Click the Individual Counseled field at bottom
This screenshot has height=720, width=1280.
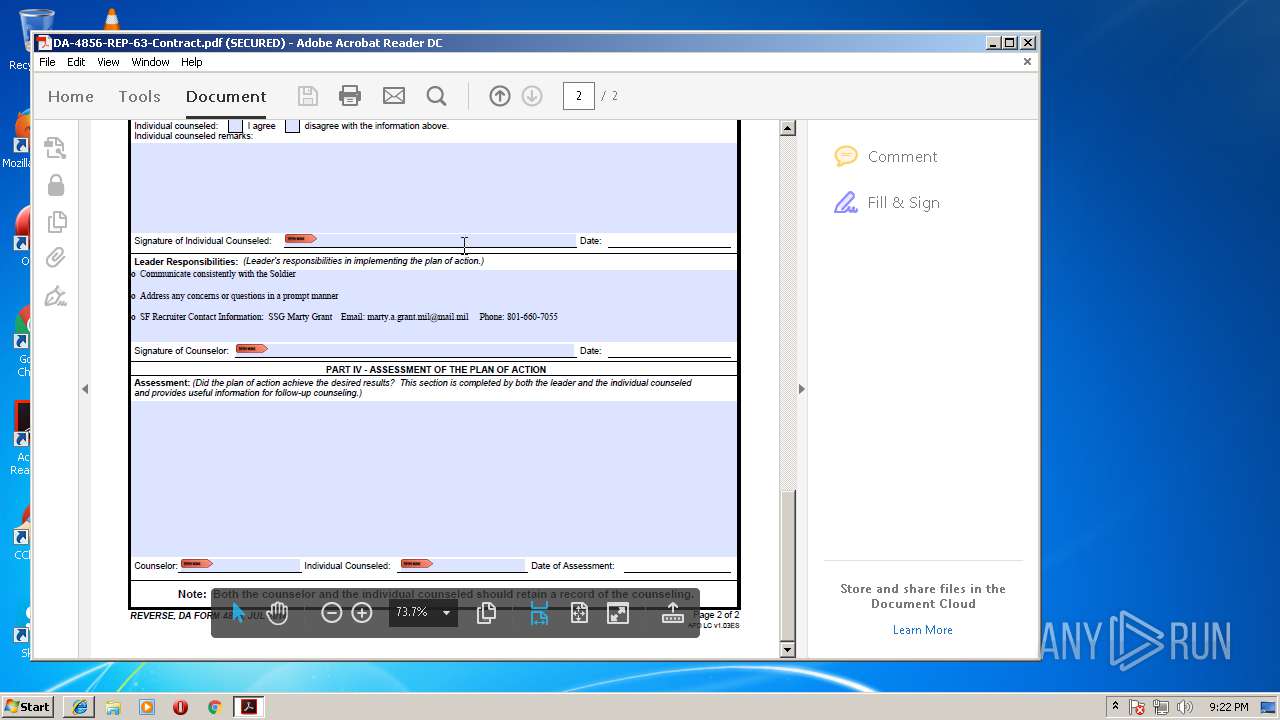462,565
